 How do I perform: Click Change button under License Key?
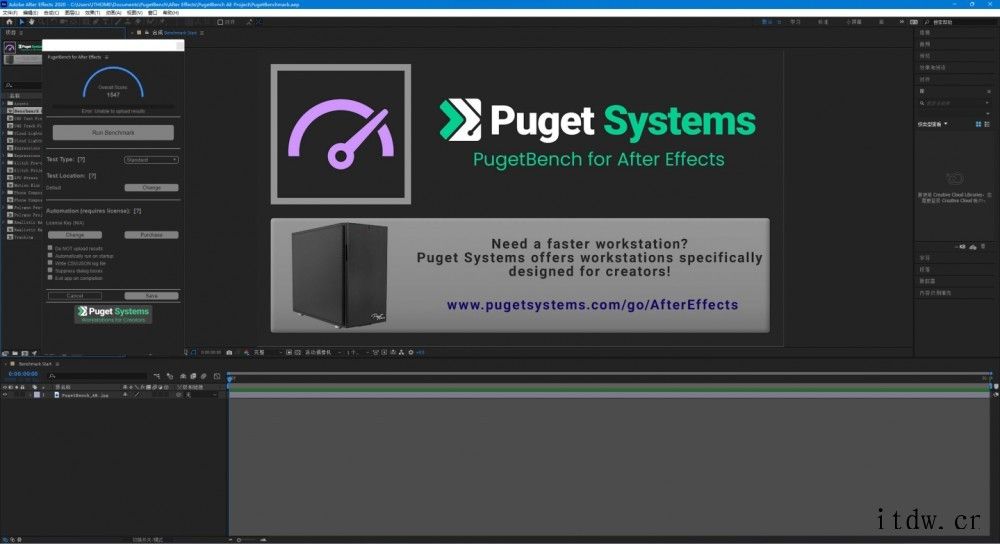[x=75, y=235]
